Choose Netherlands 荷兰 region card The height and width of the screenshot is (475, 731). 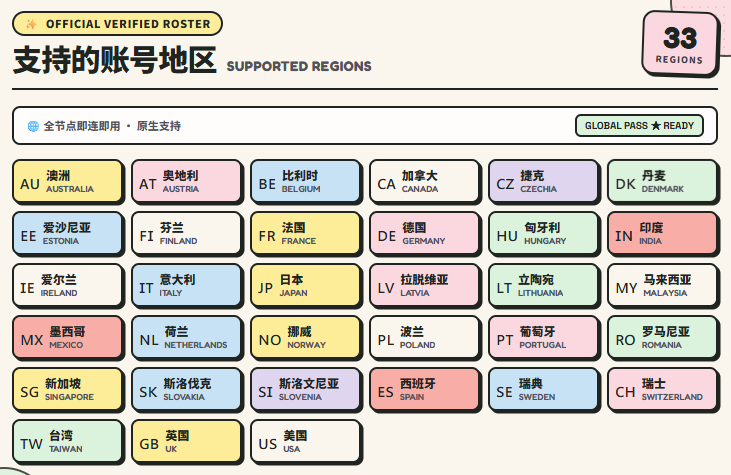point(186,337)
